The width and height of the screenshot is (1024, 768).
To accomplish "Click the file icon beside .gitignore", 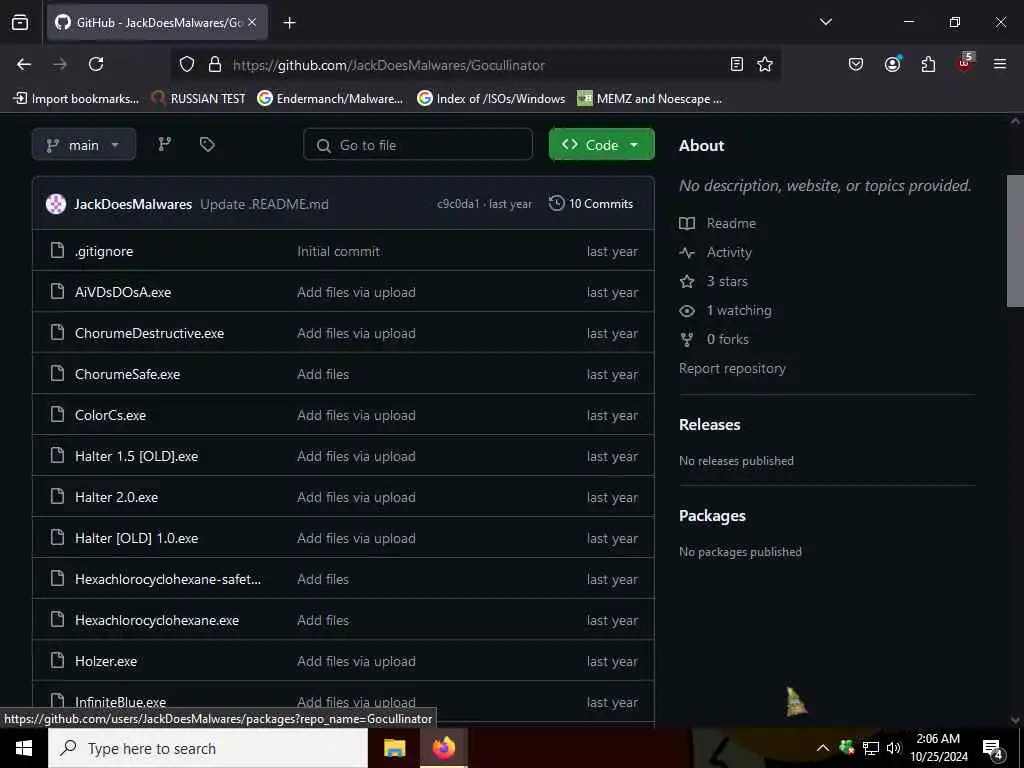I will [x=57, y=250].
